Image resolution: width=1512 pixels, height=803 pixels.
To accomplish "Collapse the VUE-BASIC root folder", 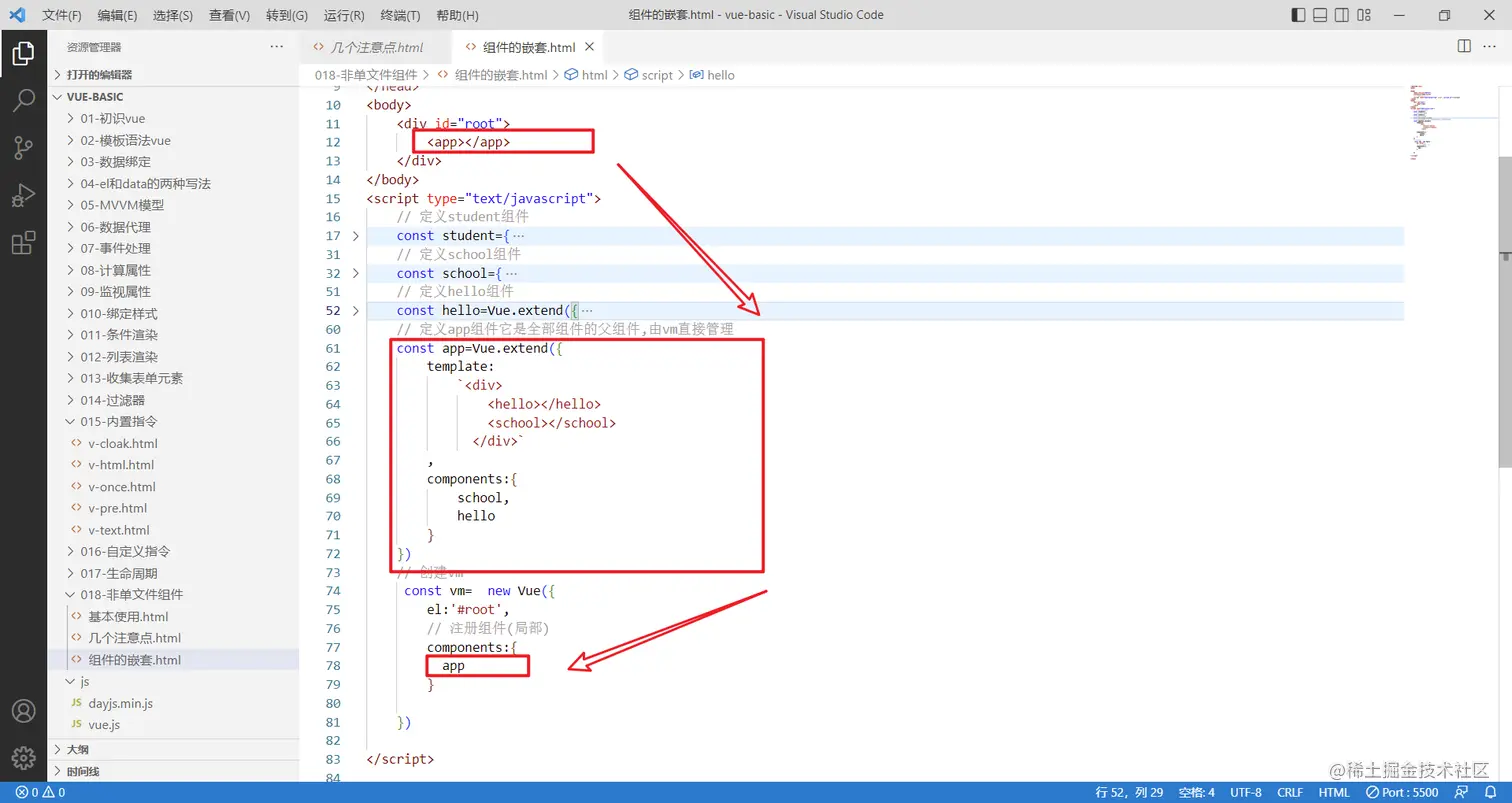I will [x=173, y=97].
